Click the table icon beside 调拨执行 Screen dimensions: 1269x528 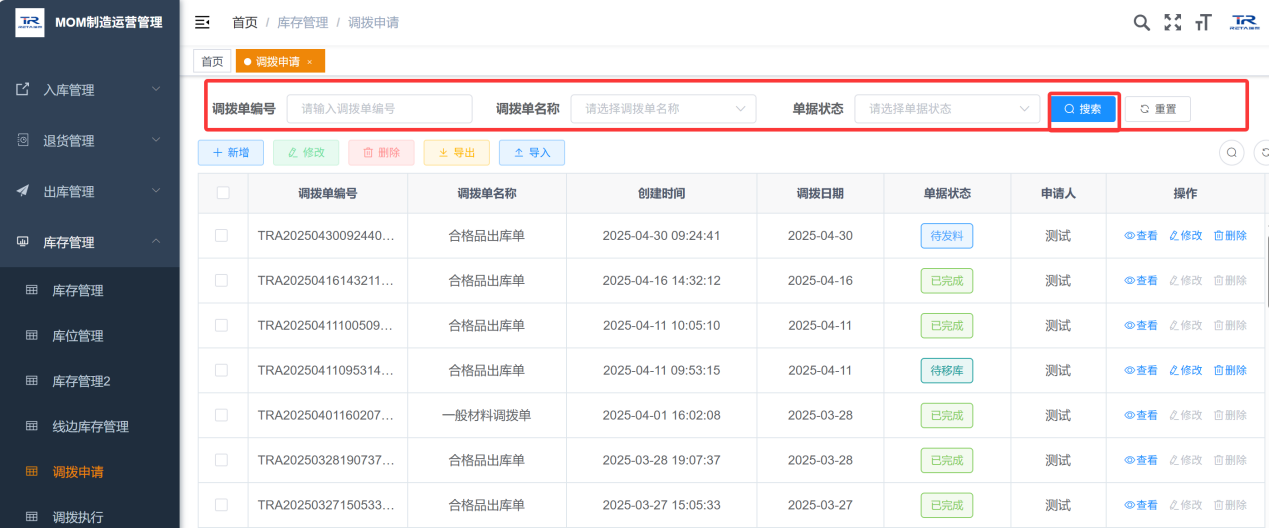tap(31, 517)
